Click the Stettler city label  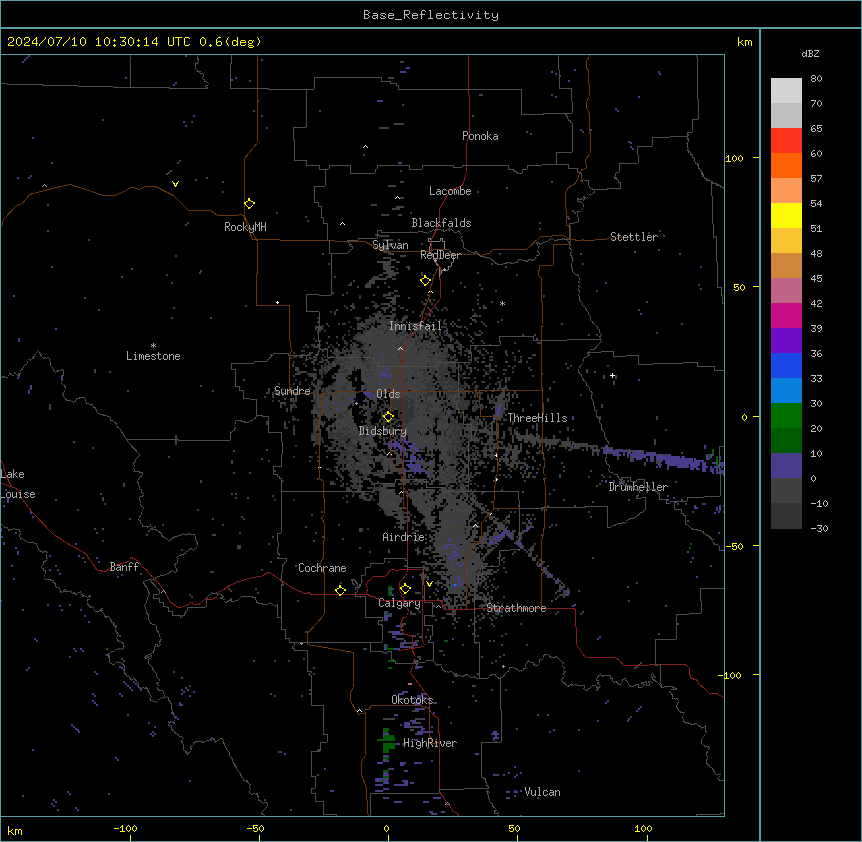634,237
